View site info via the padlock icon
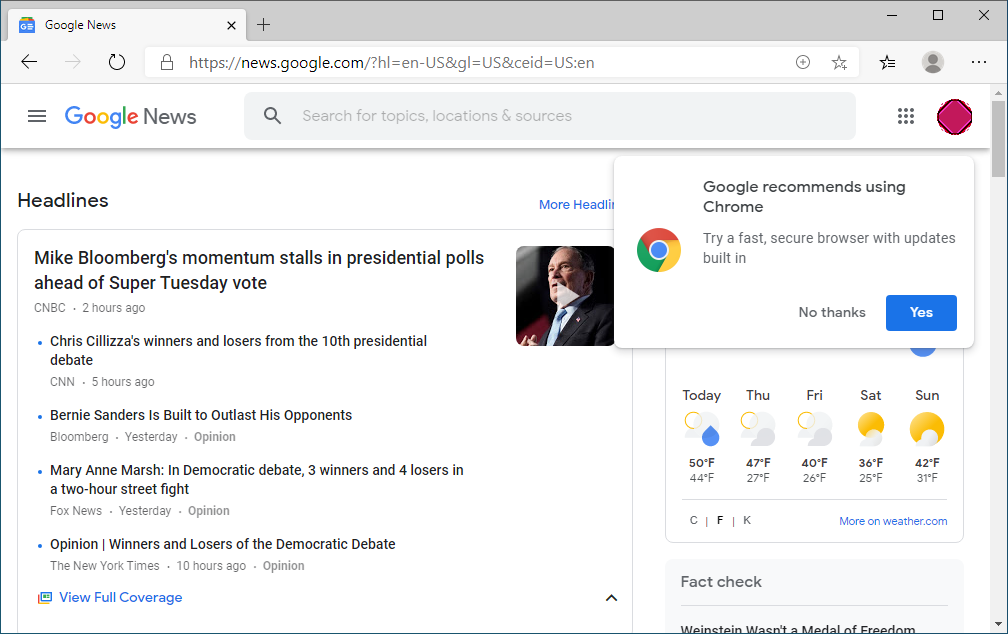 tap(167, 62)
